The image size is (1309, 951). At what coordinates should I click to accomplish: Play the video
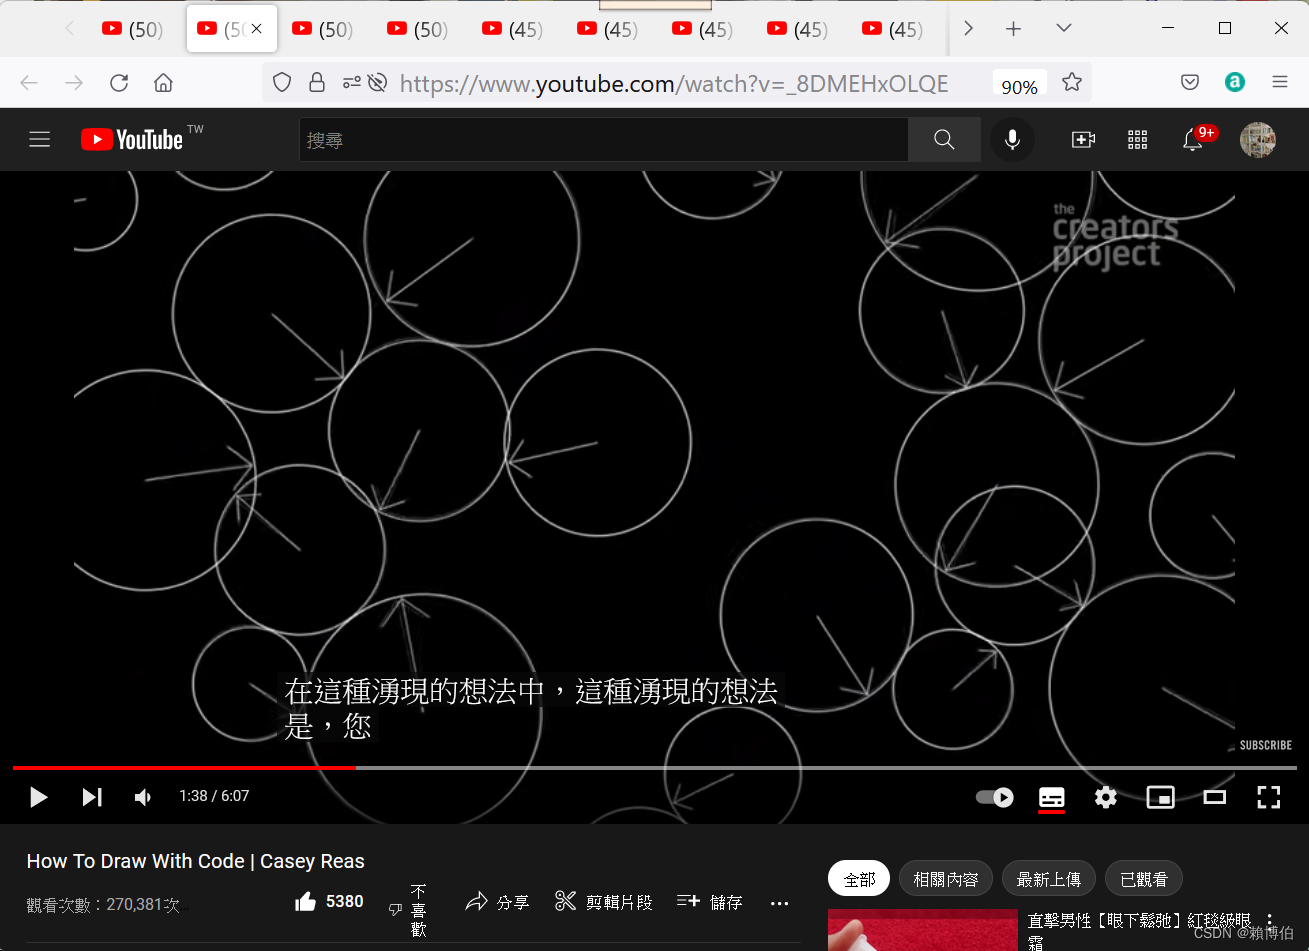39,797
